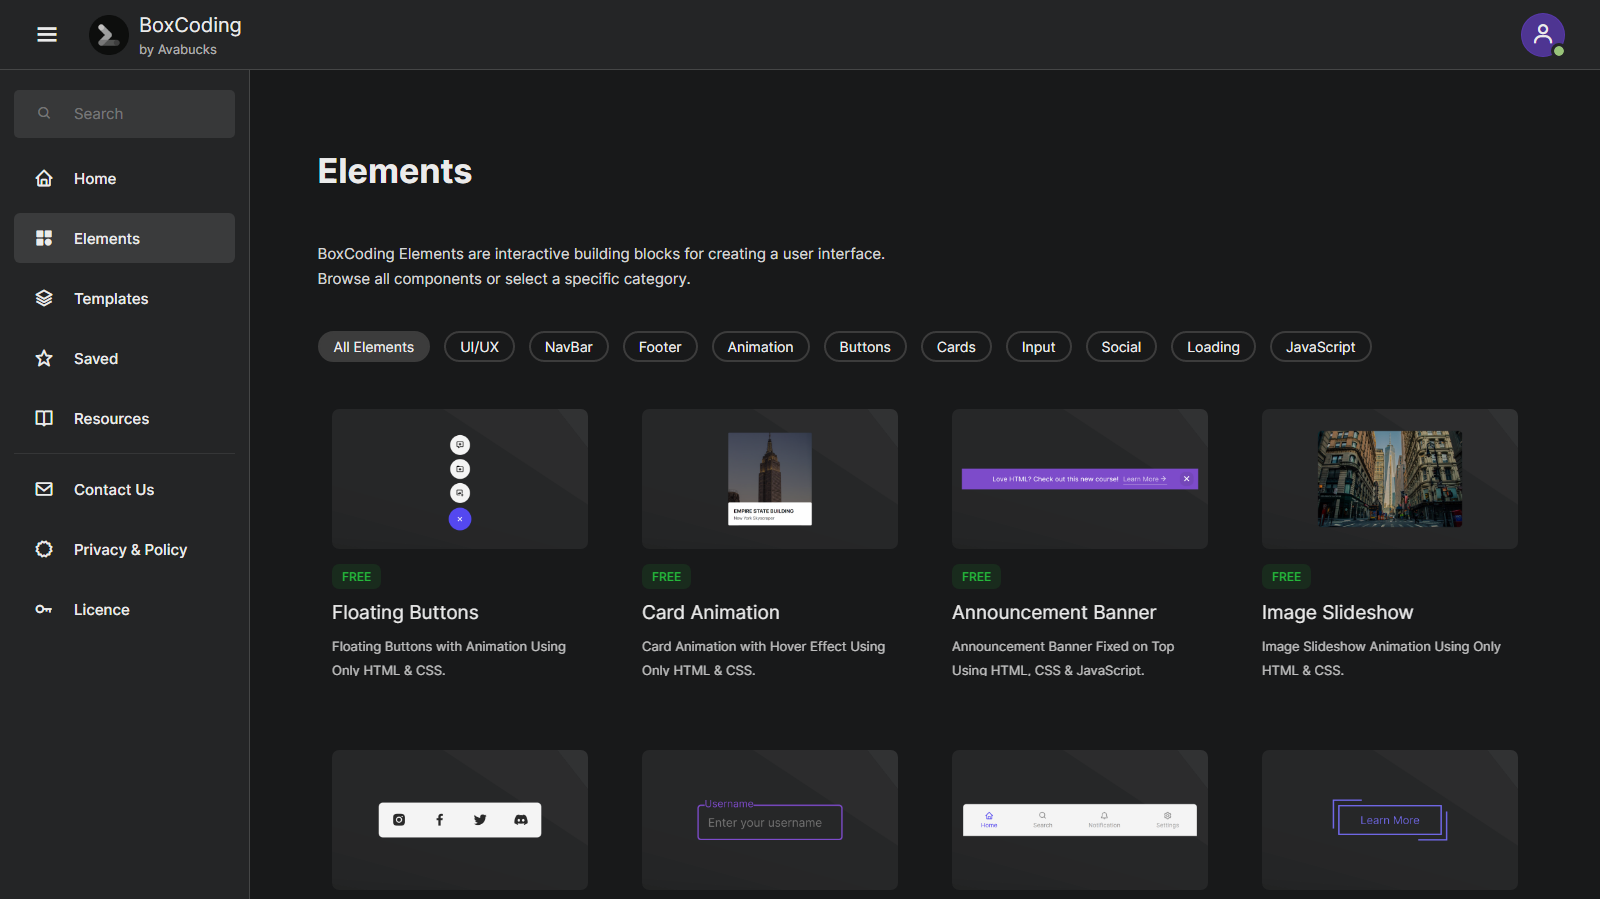Click the search magnifier icon
Image resolution: width=1600 pixels, height=899 pixels.
click(44, 113)
